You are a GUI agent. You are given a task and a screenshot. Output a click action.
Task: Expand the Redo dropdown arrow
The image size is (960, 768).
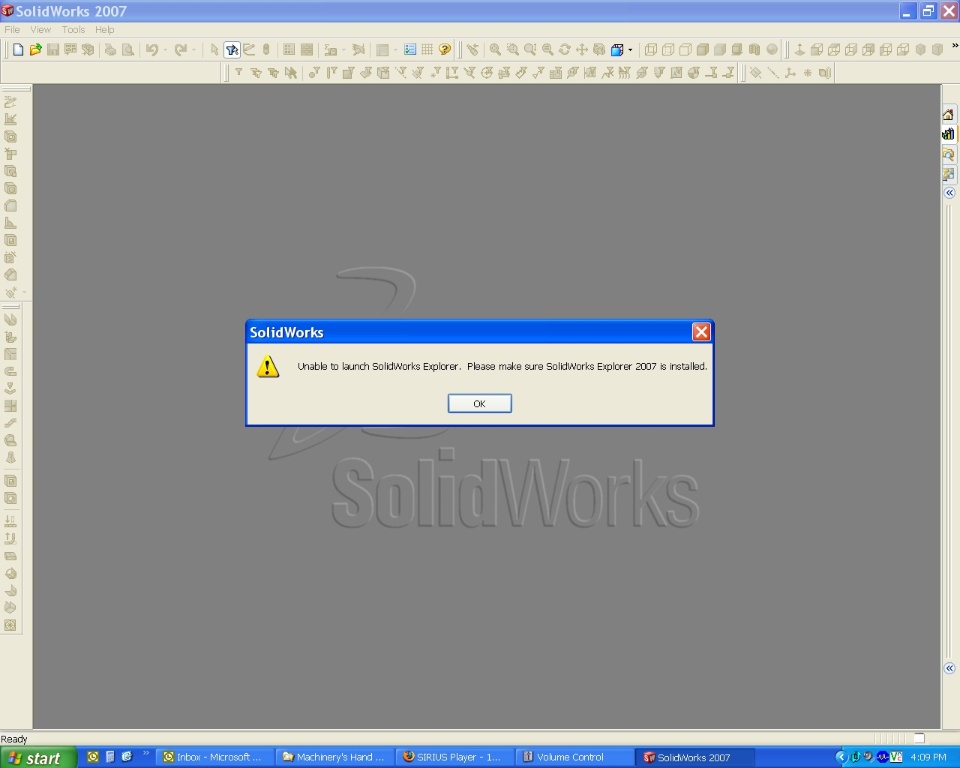click(194, 50)
